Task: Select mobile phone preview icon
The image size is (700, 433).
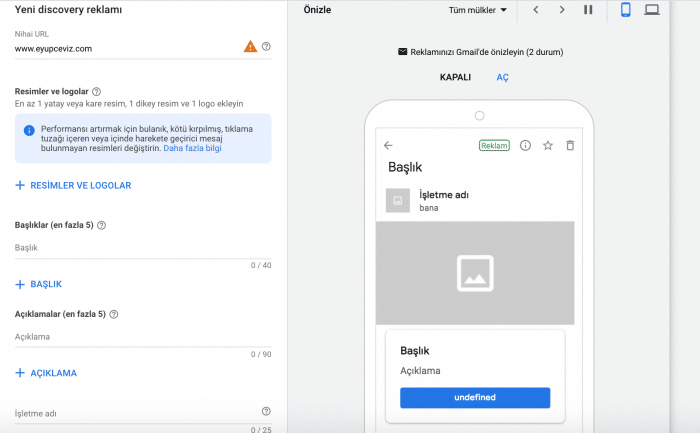Action: (x=626, y=10)
